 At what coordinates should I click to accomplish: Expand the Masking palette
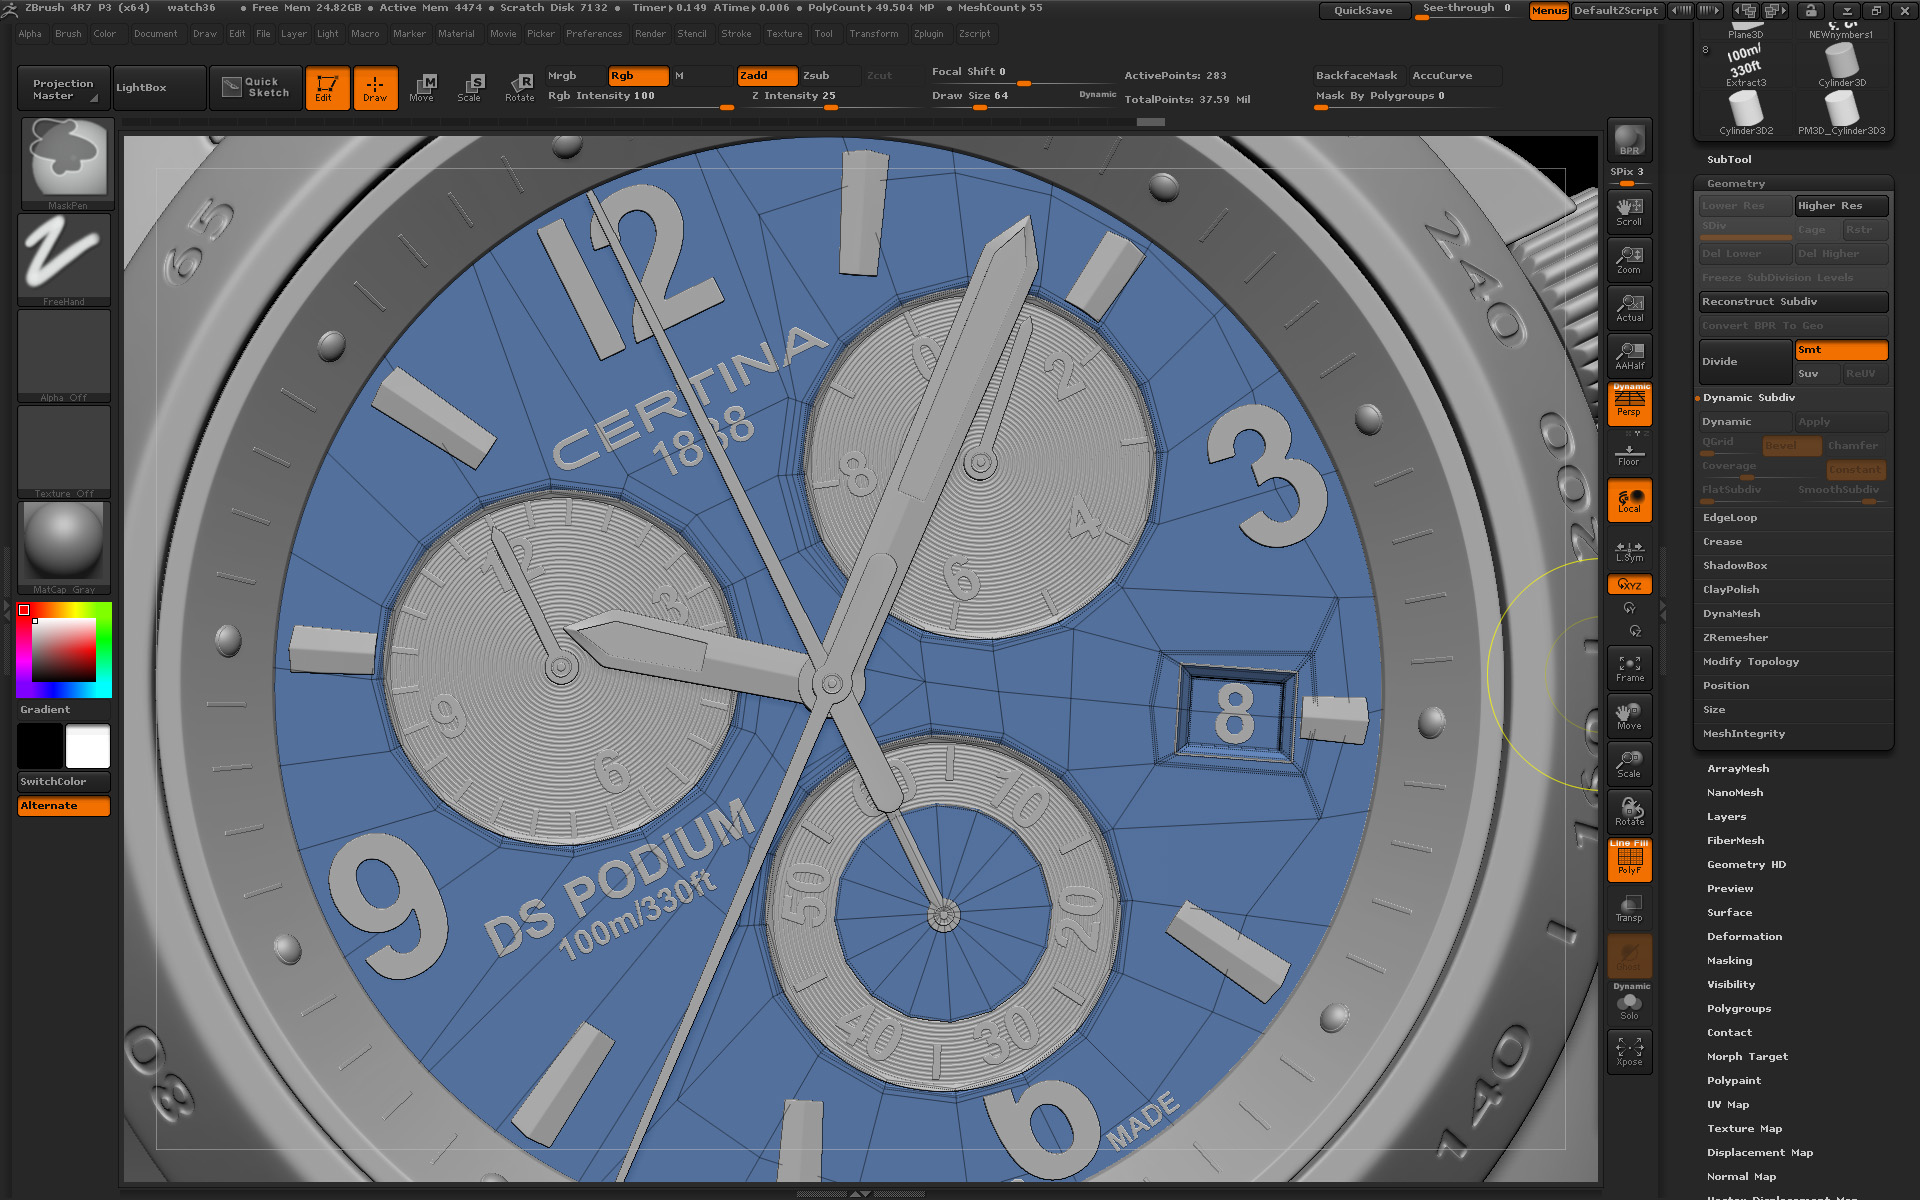click(1729, 961)
